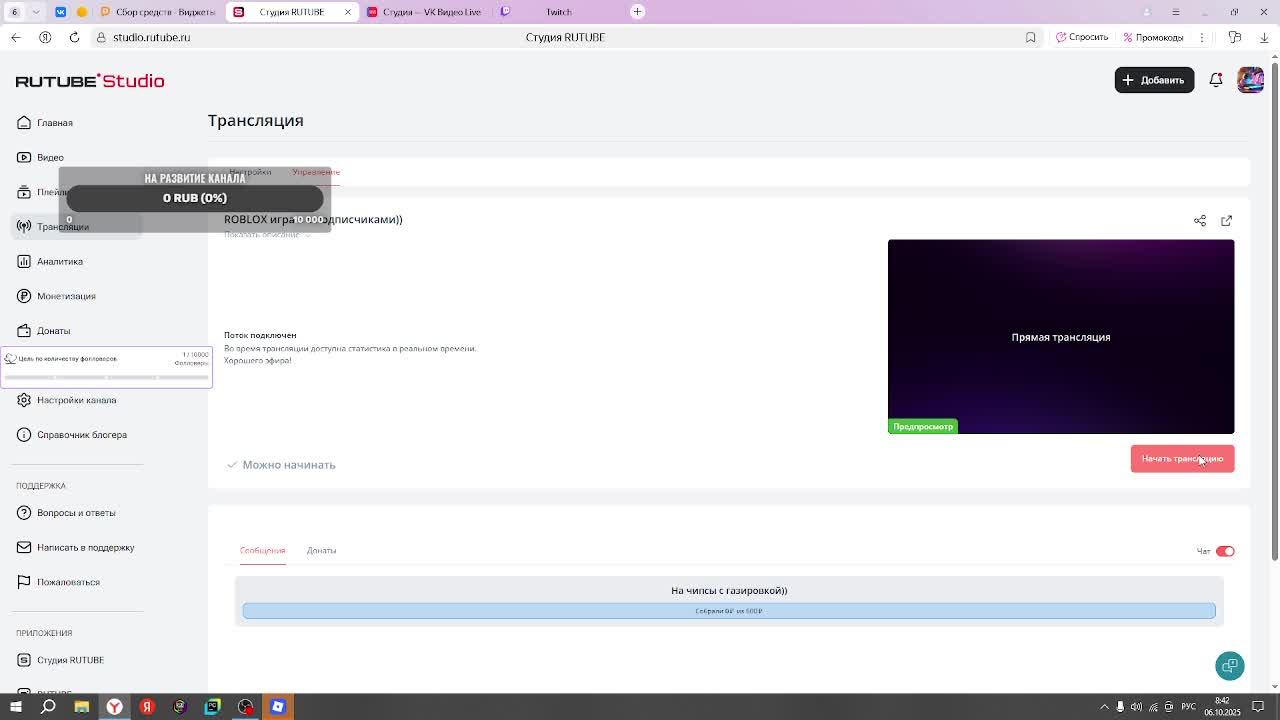Viewport: 1280px width, 720px height.
Task: Switch to the Сообщения tab
Action: [262, 550]
